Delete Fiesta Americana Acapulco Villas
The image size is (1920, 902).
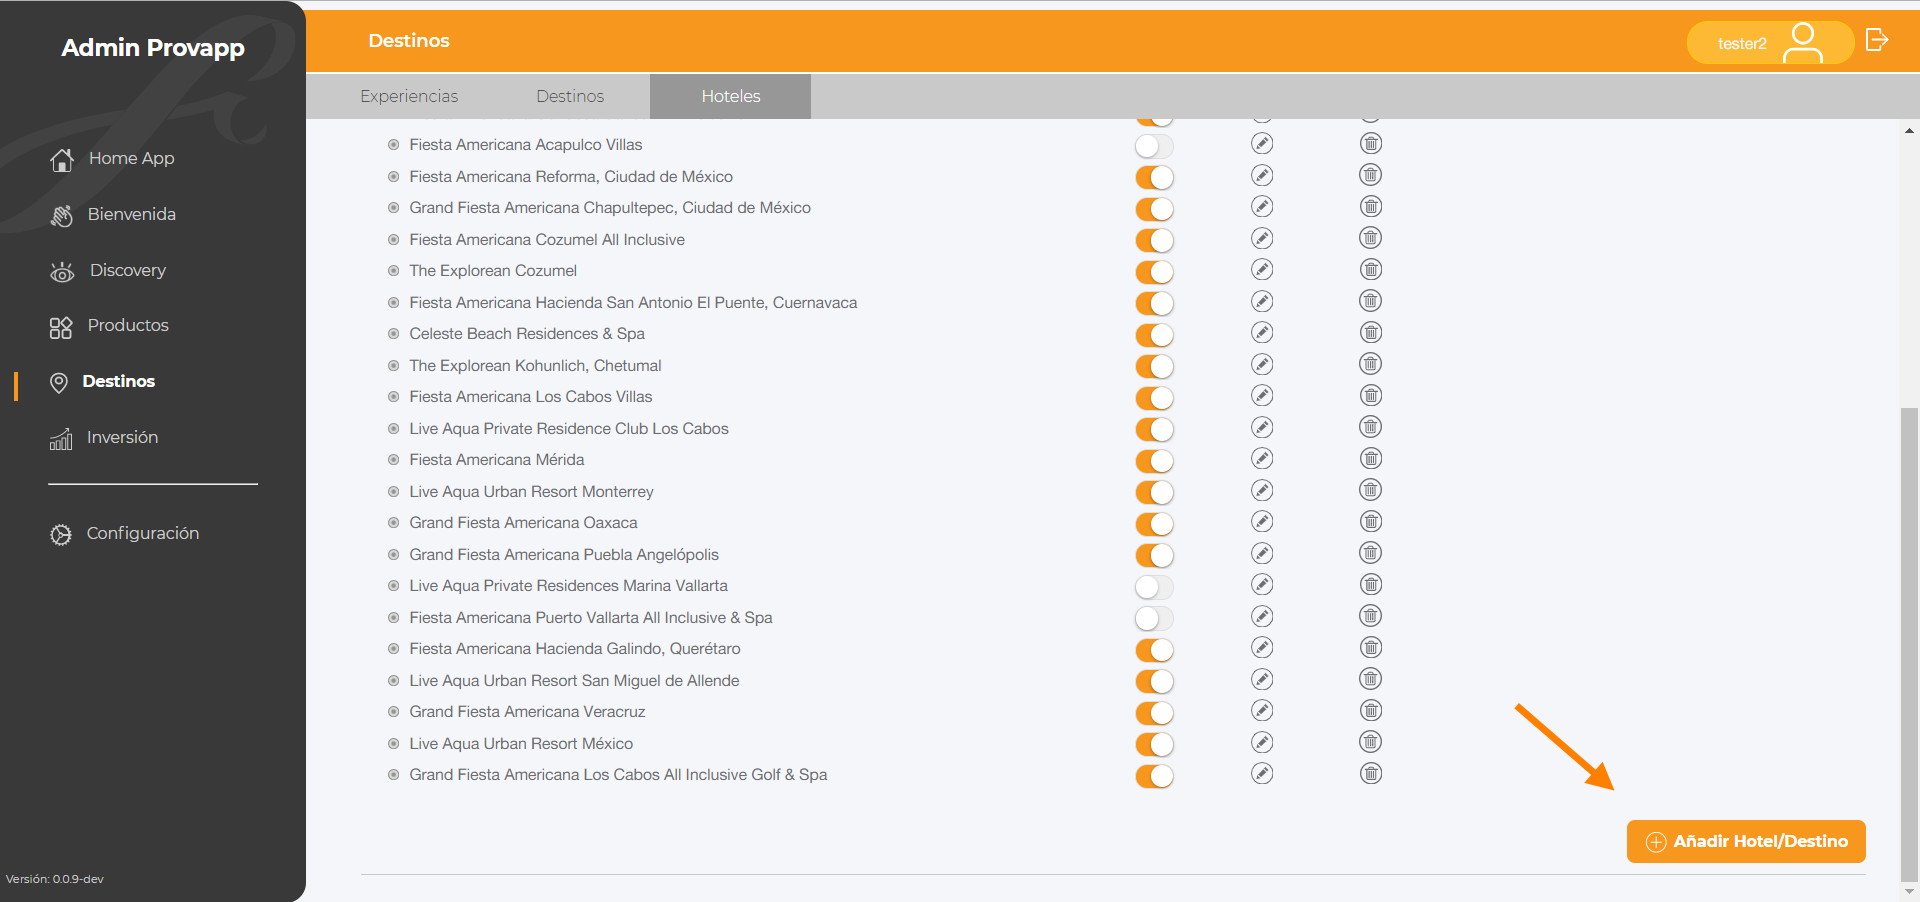point(1371,144)
